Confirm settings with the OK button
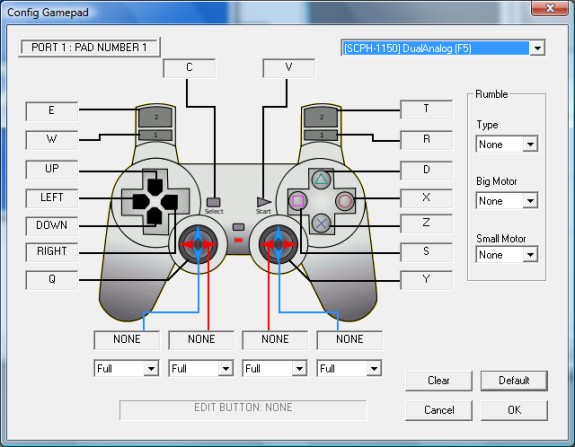Image resolution: width=575 pixels, height=447 pixels. [x=514, y=410]
